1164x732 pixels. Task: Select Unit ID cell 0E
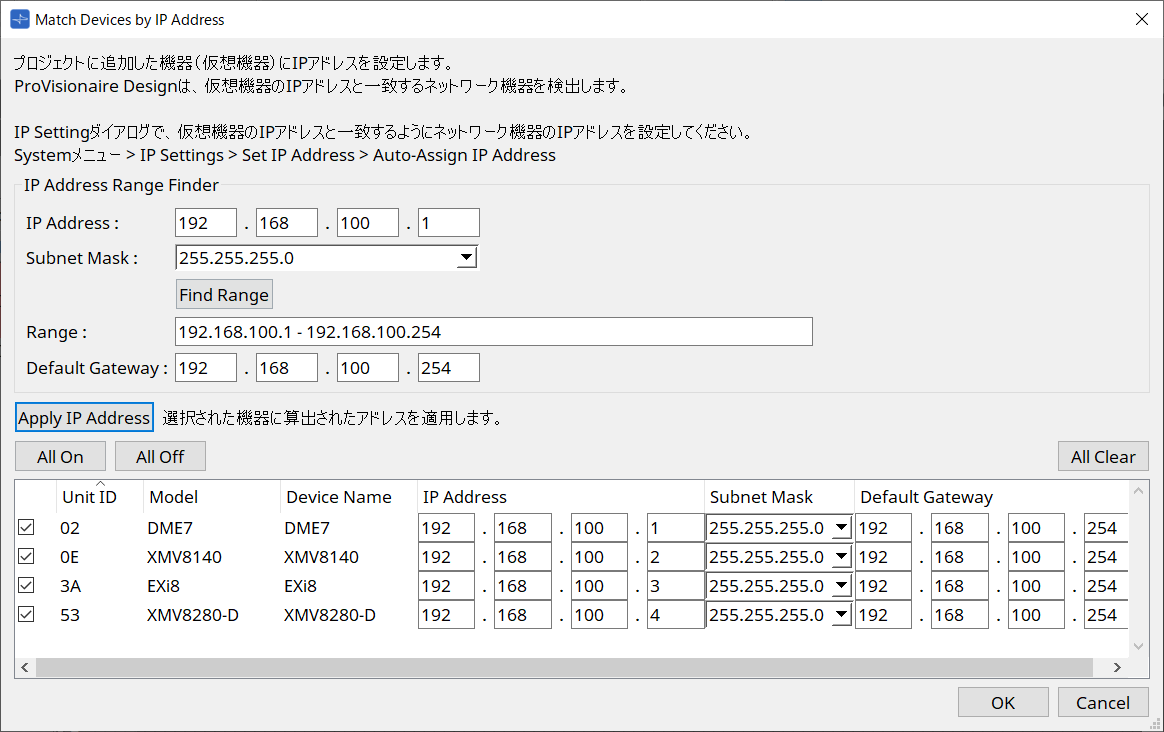pos(70,557)
